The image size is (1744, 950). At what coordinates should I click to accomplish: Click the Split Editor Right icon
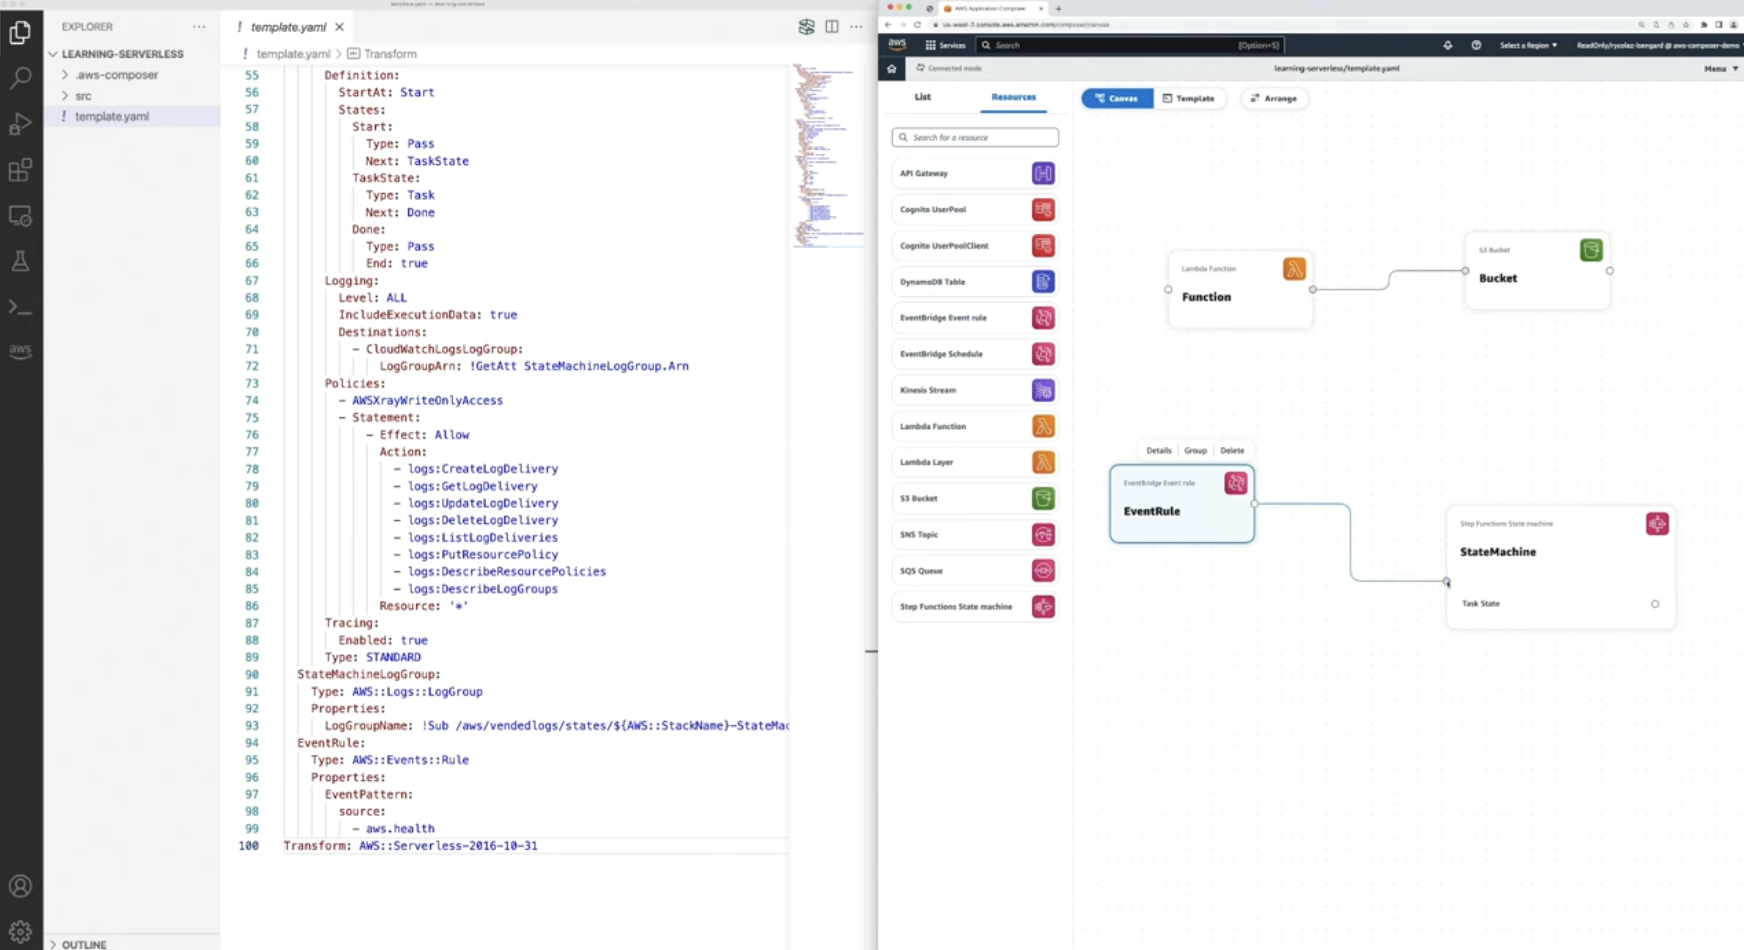[832, 27]
